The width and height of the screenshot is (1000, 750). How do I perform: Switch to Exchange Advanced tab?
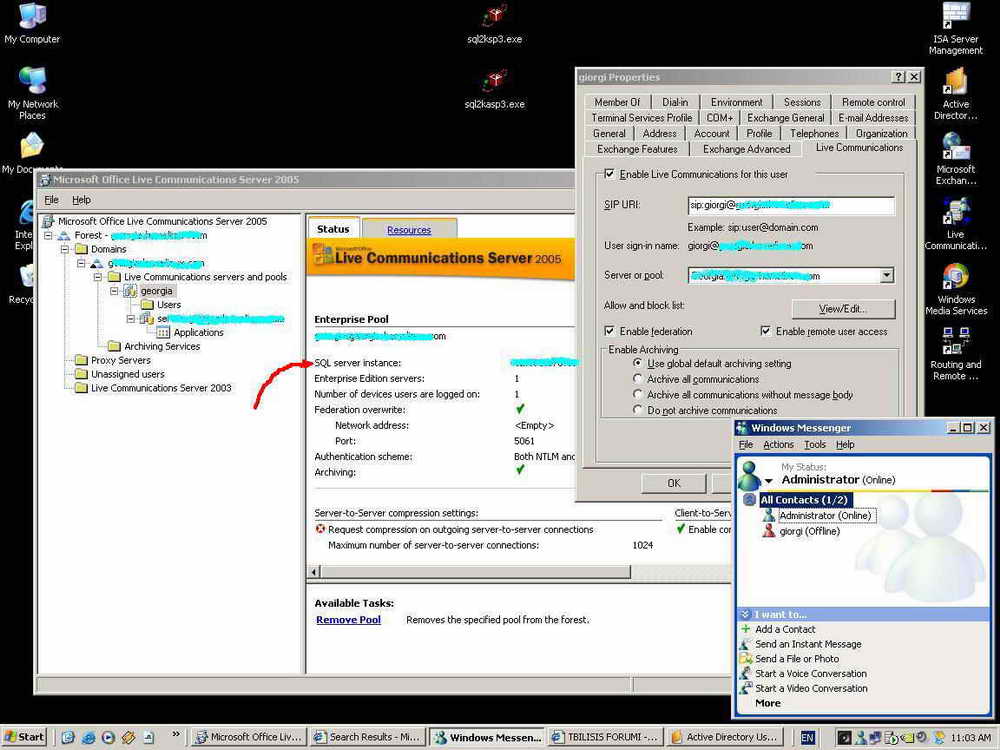pyautogui.click(x=746, y=149)
